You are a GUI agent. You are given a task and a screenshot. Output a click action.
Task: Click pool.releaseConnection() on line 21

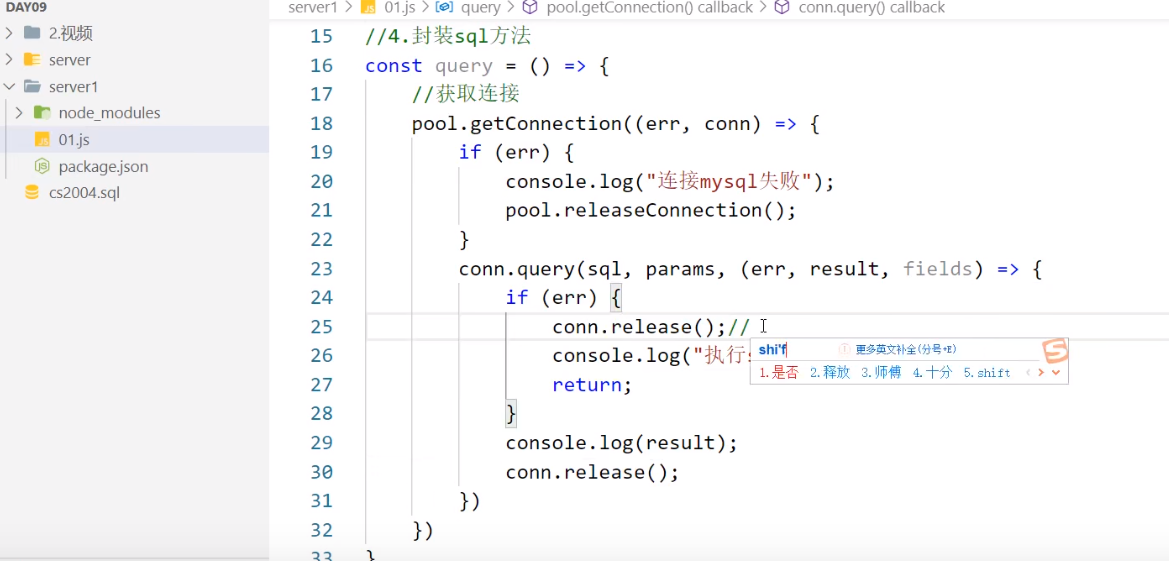pos(645,210)
